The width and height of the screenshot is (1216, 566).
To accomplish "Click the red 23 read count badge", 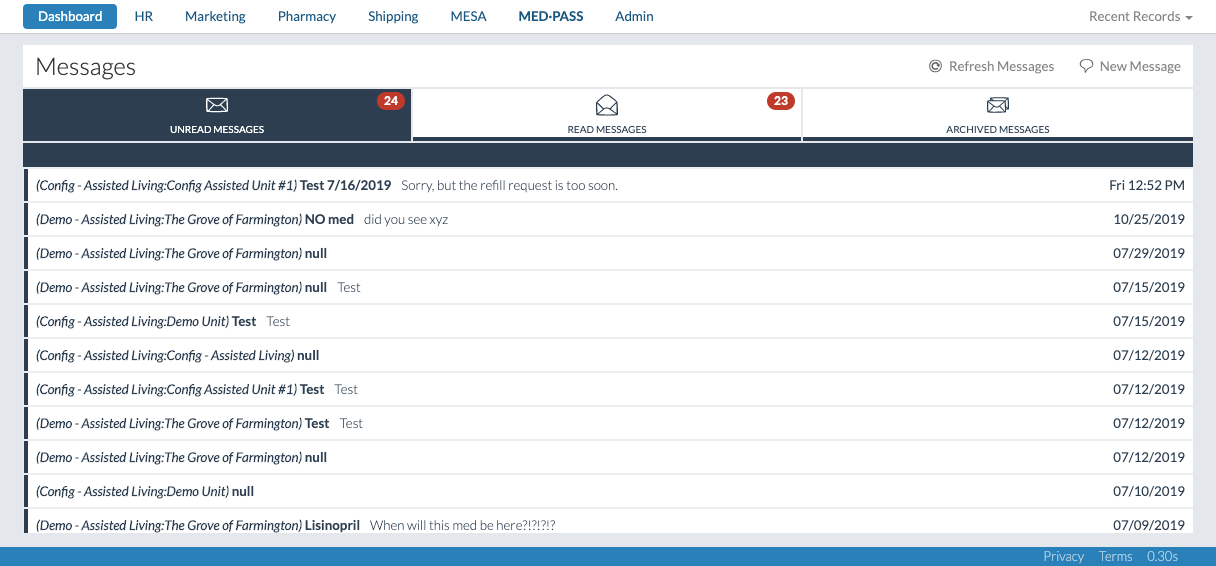I will [x=780, y=101].
